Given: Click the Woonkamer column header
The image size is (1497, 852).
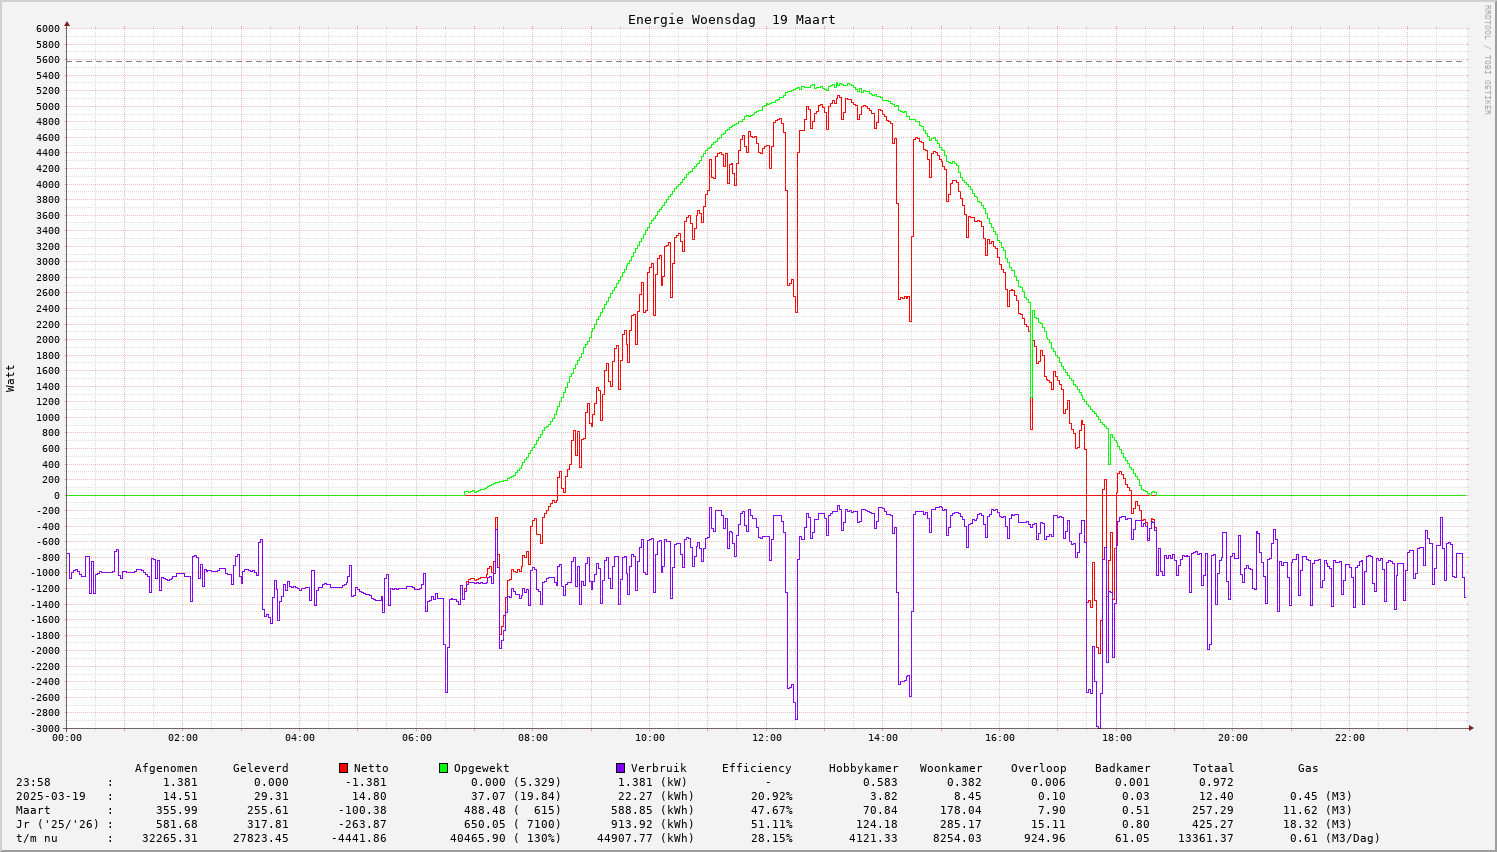Looking at the screenshot, I should [950, 768].
